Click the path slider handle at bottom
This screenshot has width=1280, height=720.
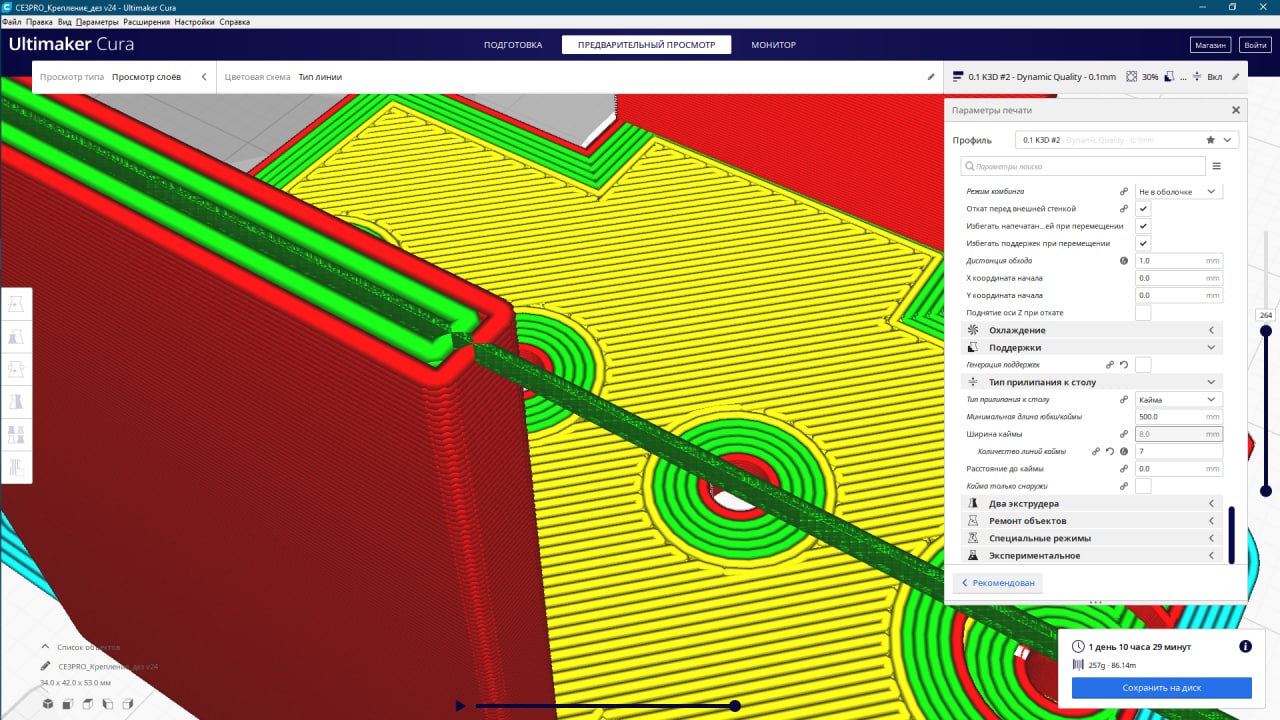(735, 706)
